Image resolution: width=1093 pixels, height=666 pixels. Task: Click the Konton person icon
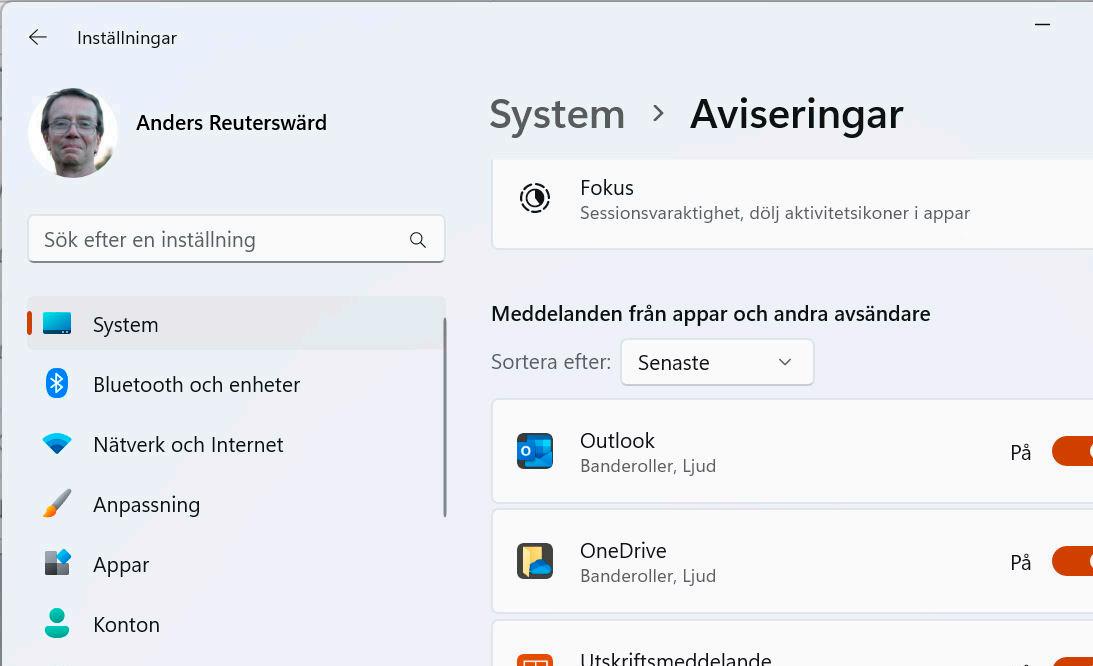coord(57,624)
